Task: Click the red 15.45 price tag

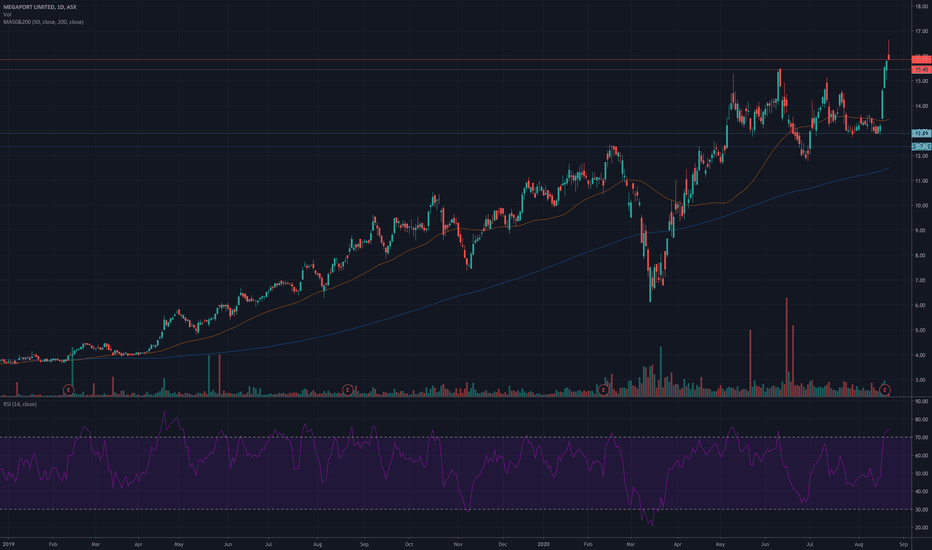Action: (x=921, y=70)
